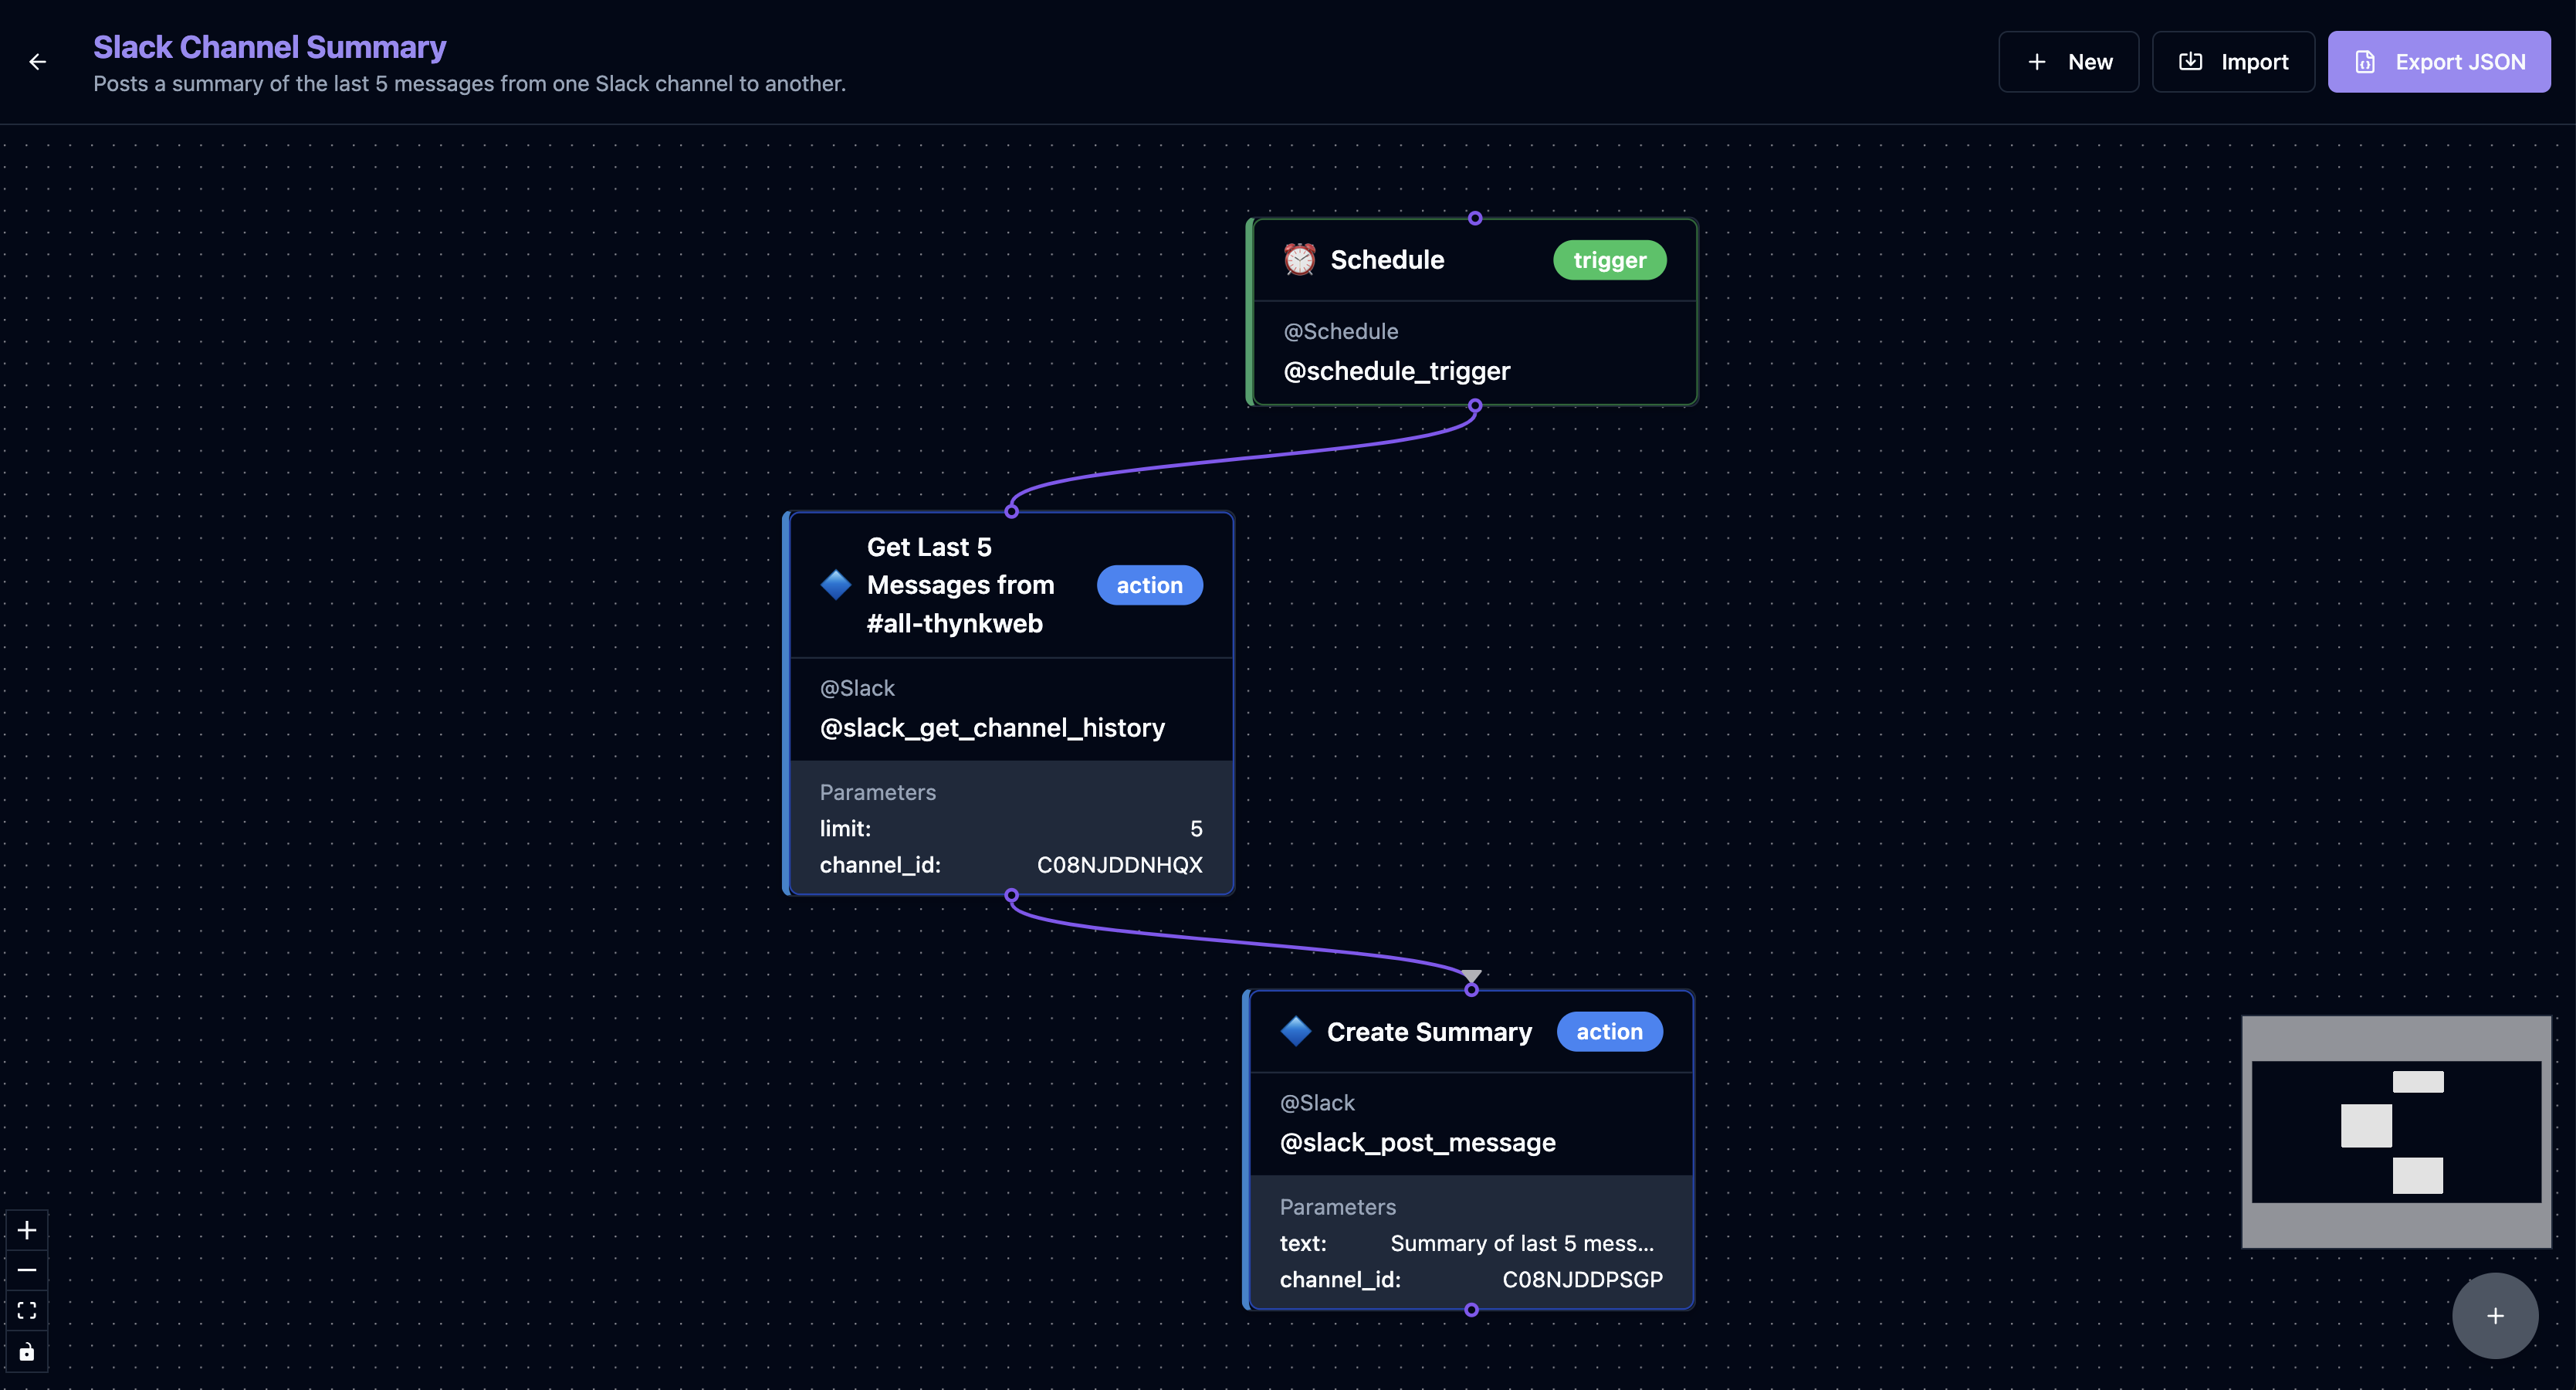Click the diamond icon on Get Last 5 Messages node
The width and height of the screenshot is (2576, 1390).
(x=836, y=585)
